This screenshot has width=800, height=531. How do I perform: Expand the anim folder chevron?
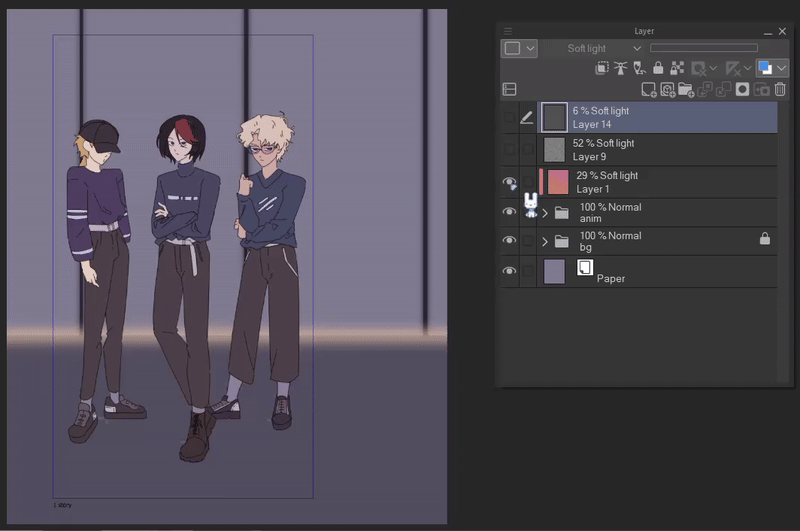click(x=545, y=213)
